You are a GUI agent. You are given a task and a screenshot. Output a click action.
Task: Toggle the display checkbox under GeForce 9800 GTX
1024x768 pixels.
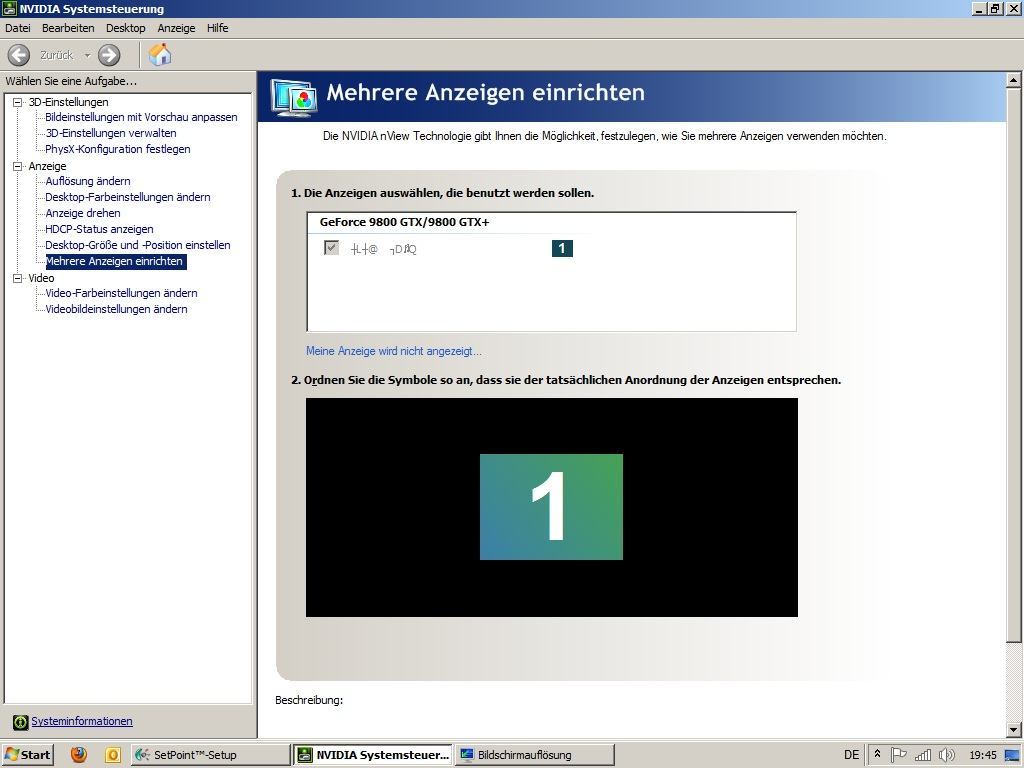[x=331, y=248]
